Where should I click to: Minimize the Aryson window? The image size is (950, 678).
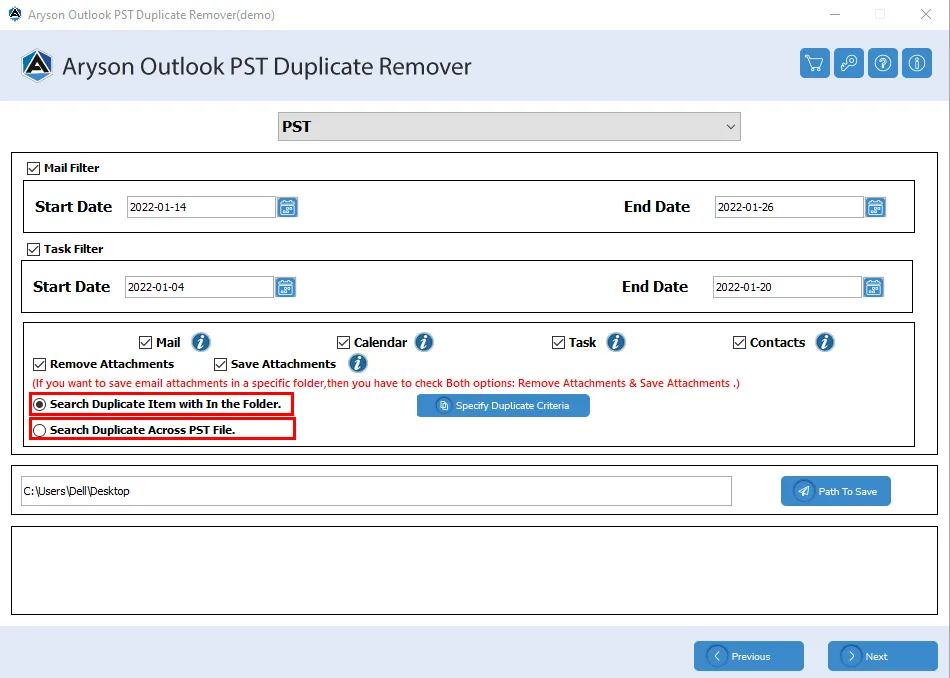(x=835, y=15)
